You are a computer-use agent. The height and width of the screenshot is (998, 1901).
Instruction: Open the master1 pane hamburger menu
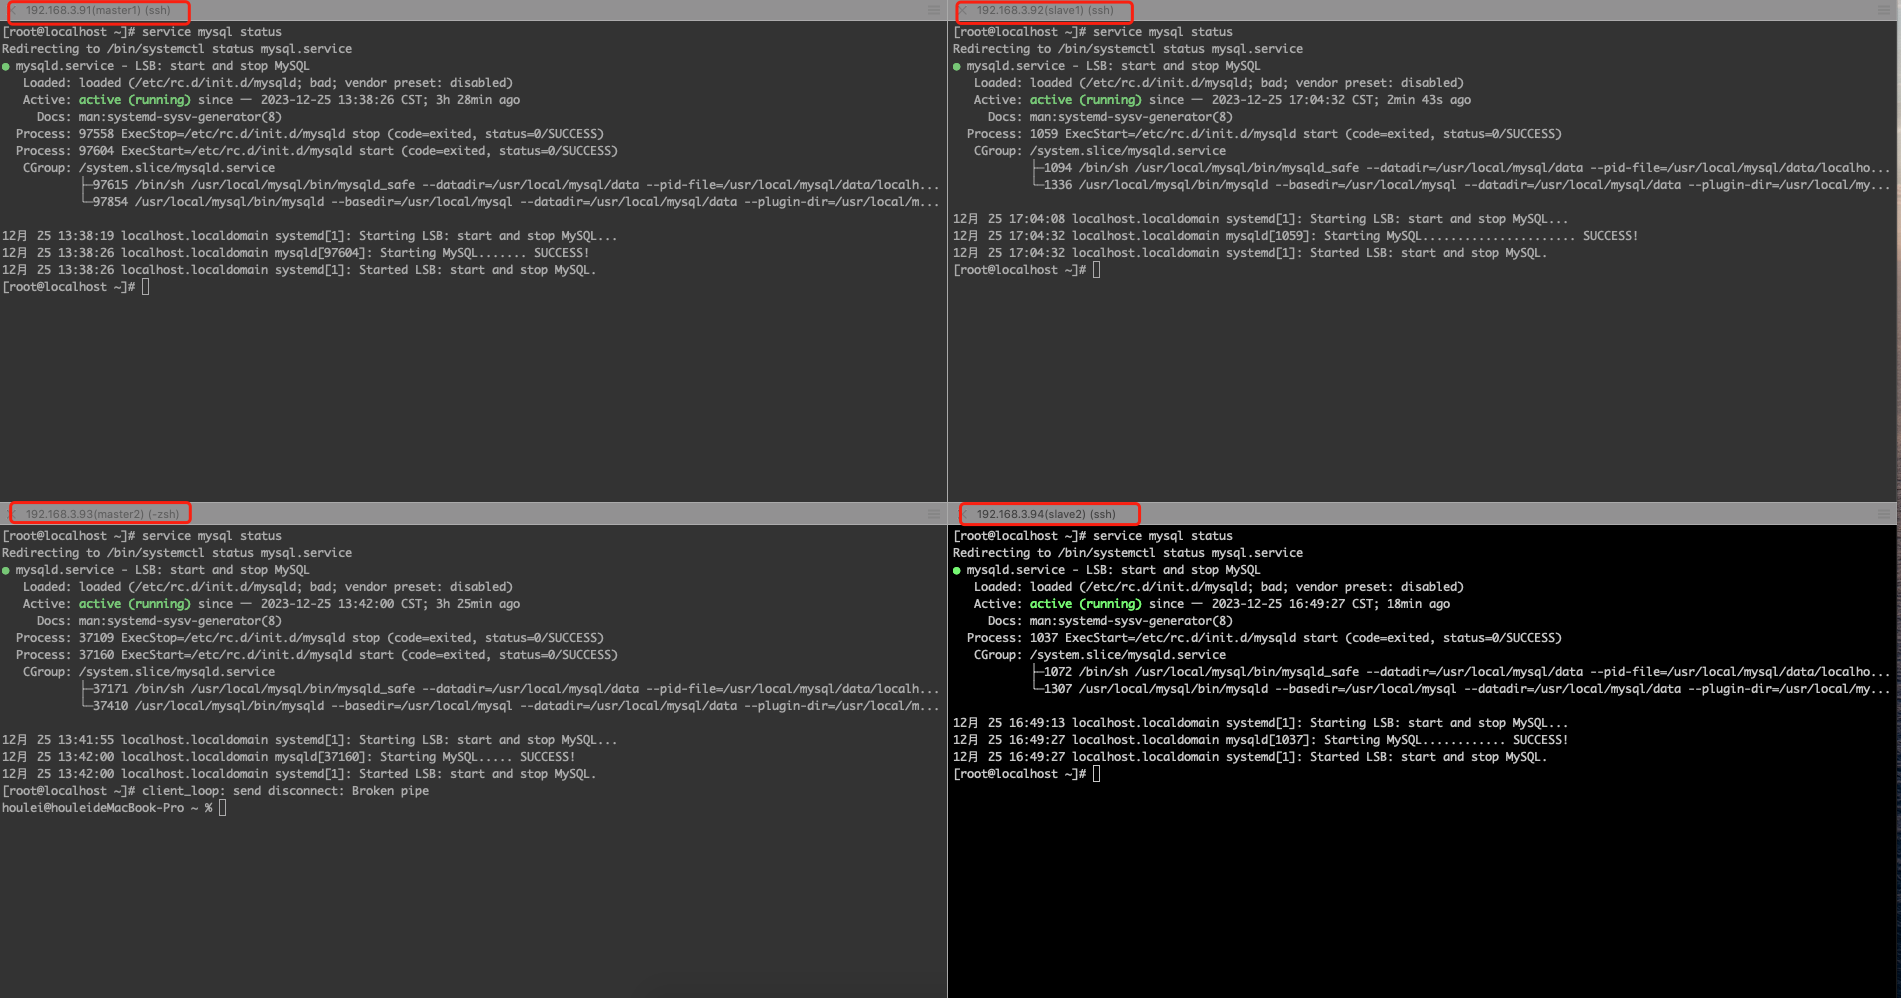(933, 11)
